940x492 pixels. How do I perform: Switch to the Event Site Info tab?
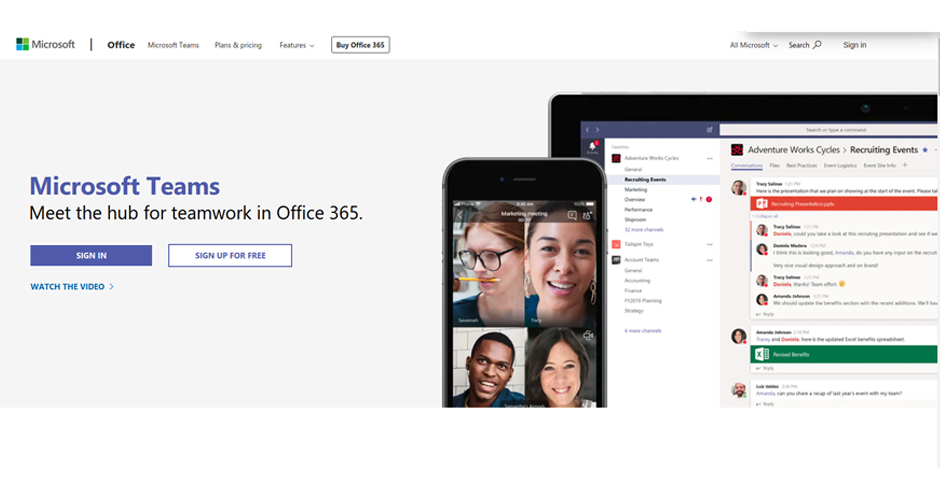[879, 165]
